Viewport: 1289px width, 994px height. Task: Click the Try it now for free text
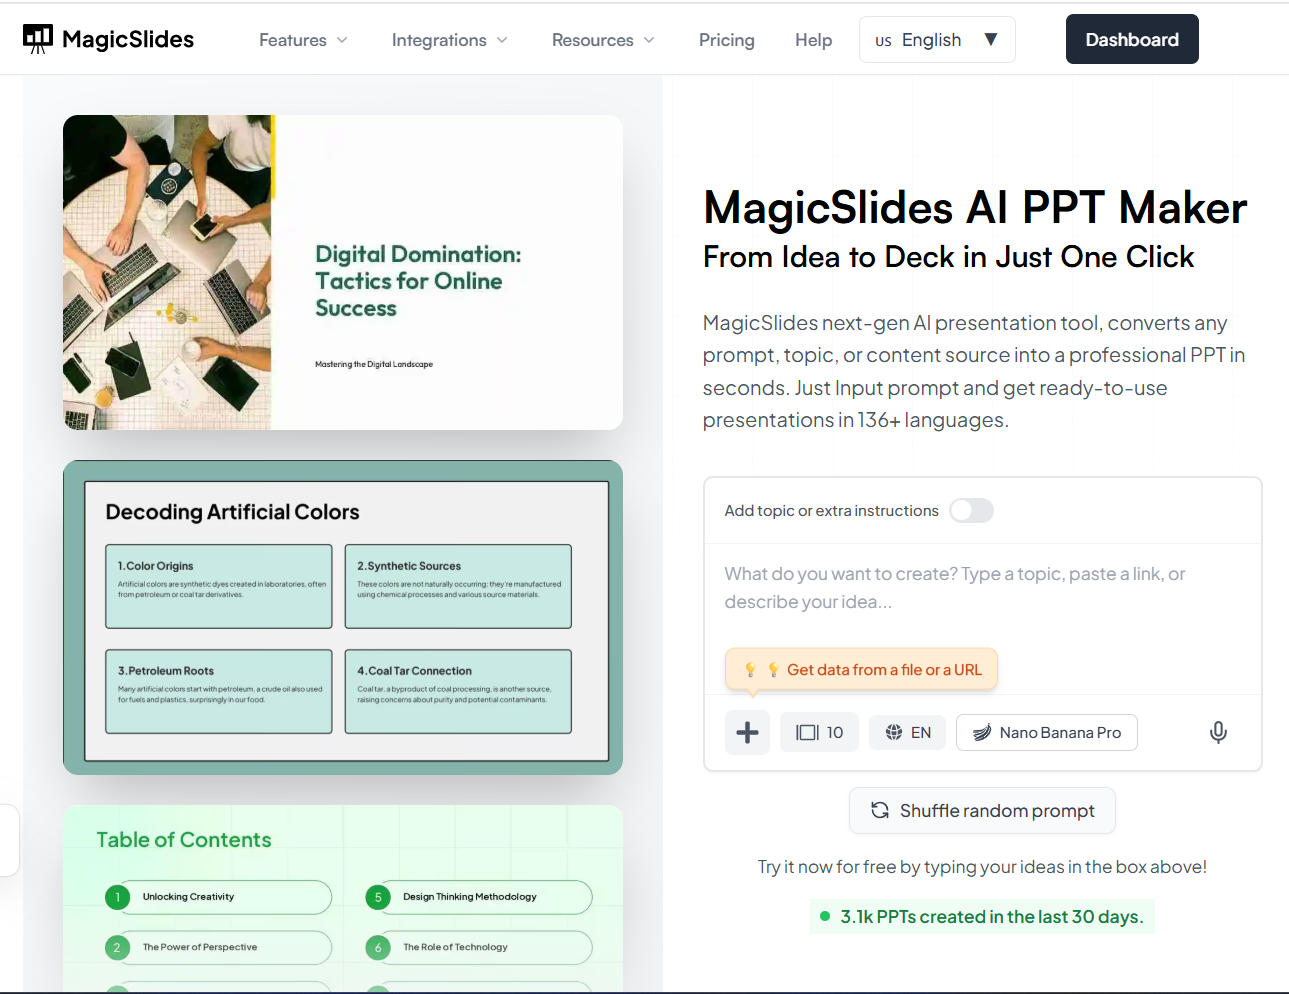tap(982, 867)
